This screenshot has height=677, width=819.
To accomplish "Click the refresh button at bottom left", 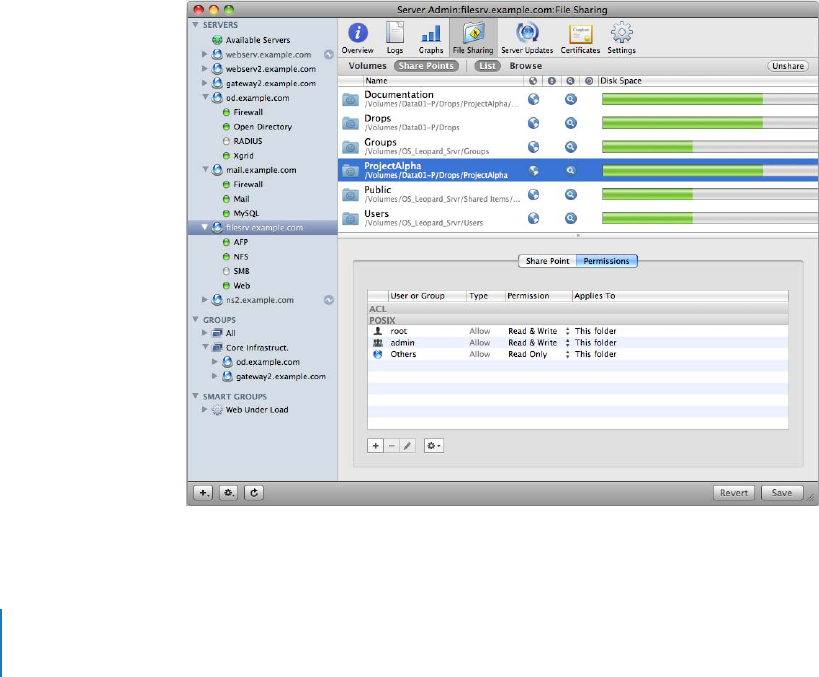I will (254, 493).
